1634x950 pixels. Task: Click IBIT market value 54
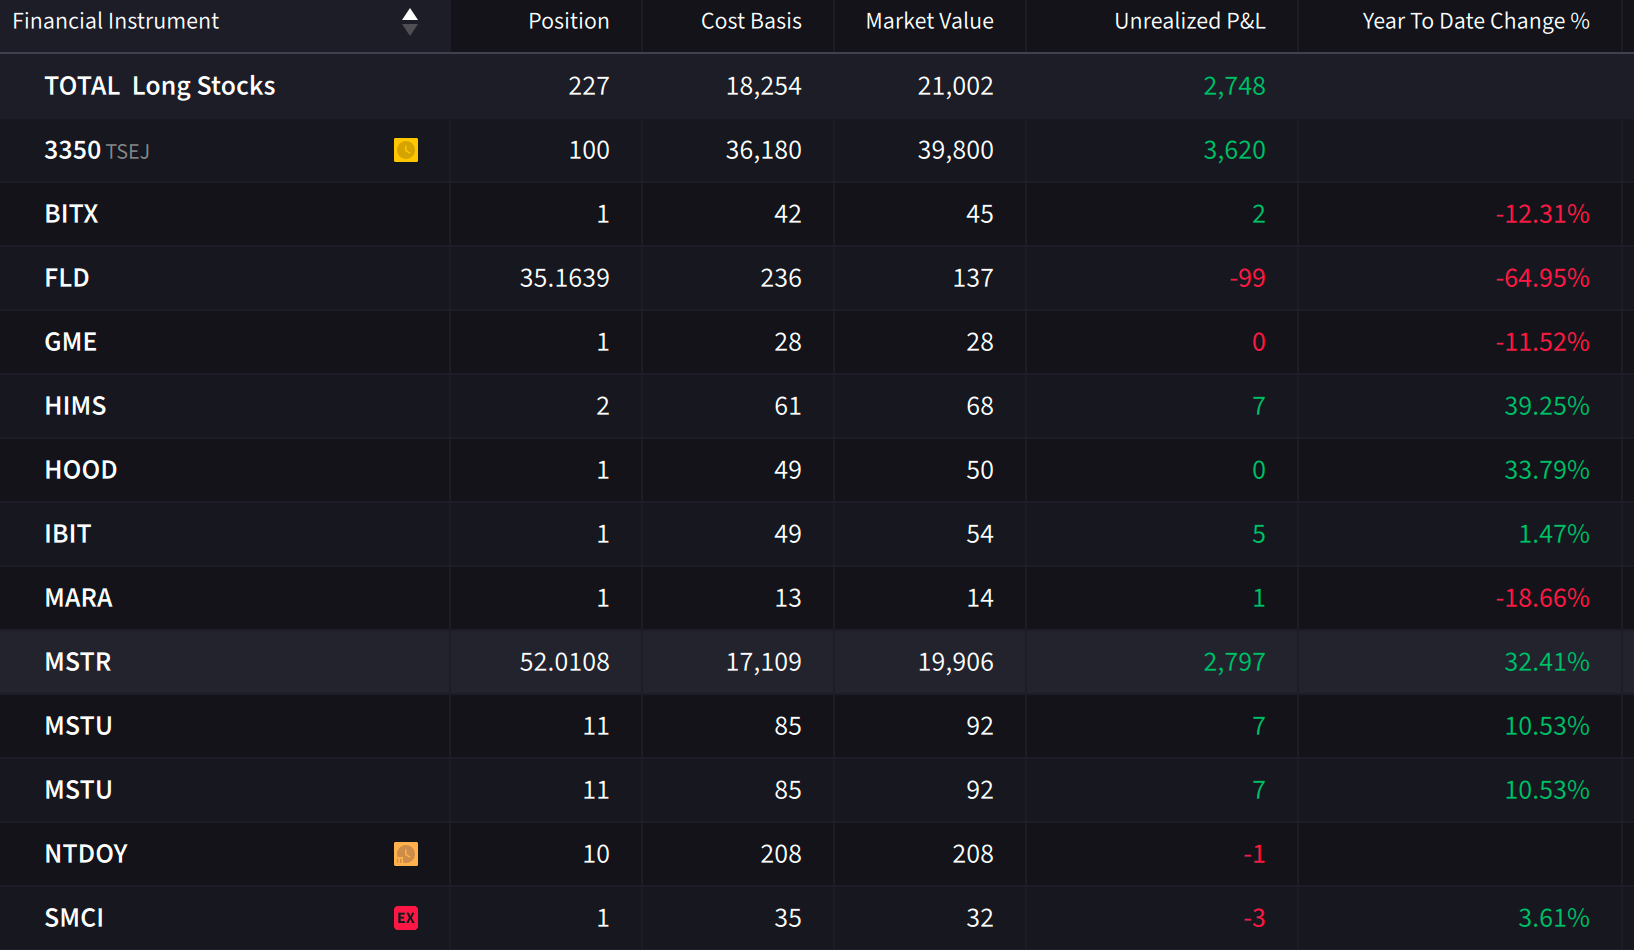click(980, 534)
